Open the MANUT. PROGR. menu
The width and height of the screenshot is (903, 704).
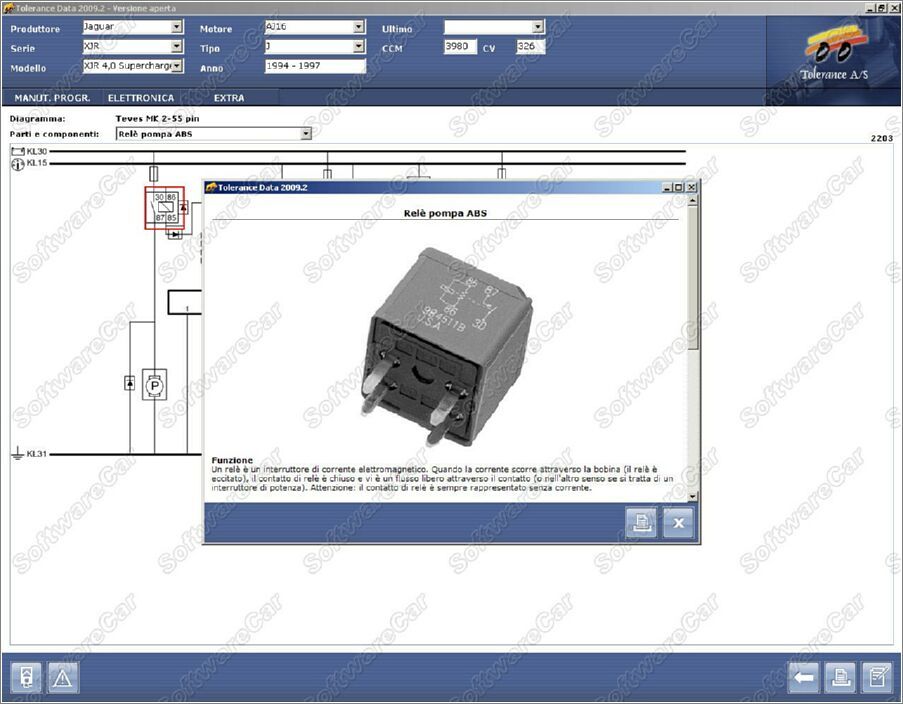click(x=52, y=98)
